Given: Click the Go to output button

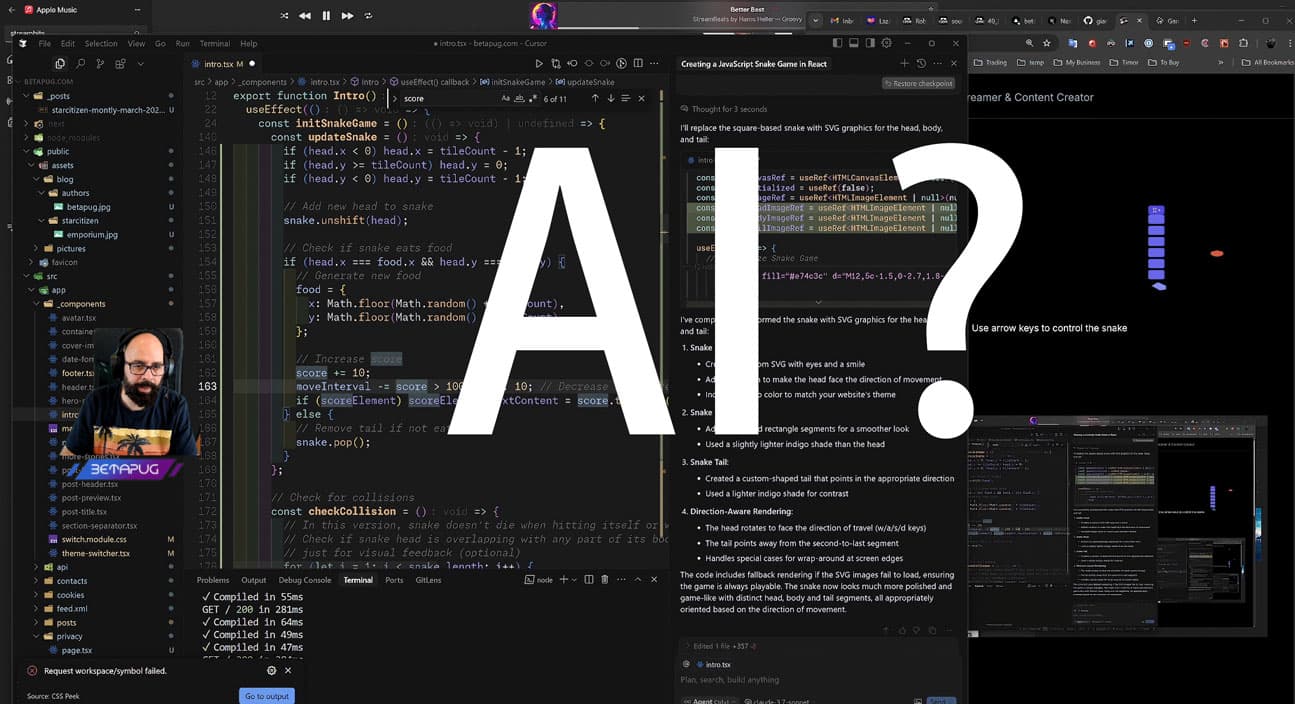Looking at the screenshot, I should click(266, 696).
